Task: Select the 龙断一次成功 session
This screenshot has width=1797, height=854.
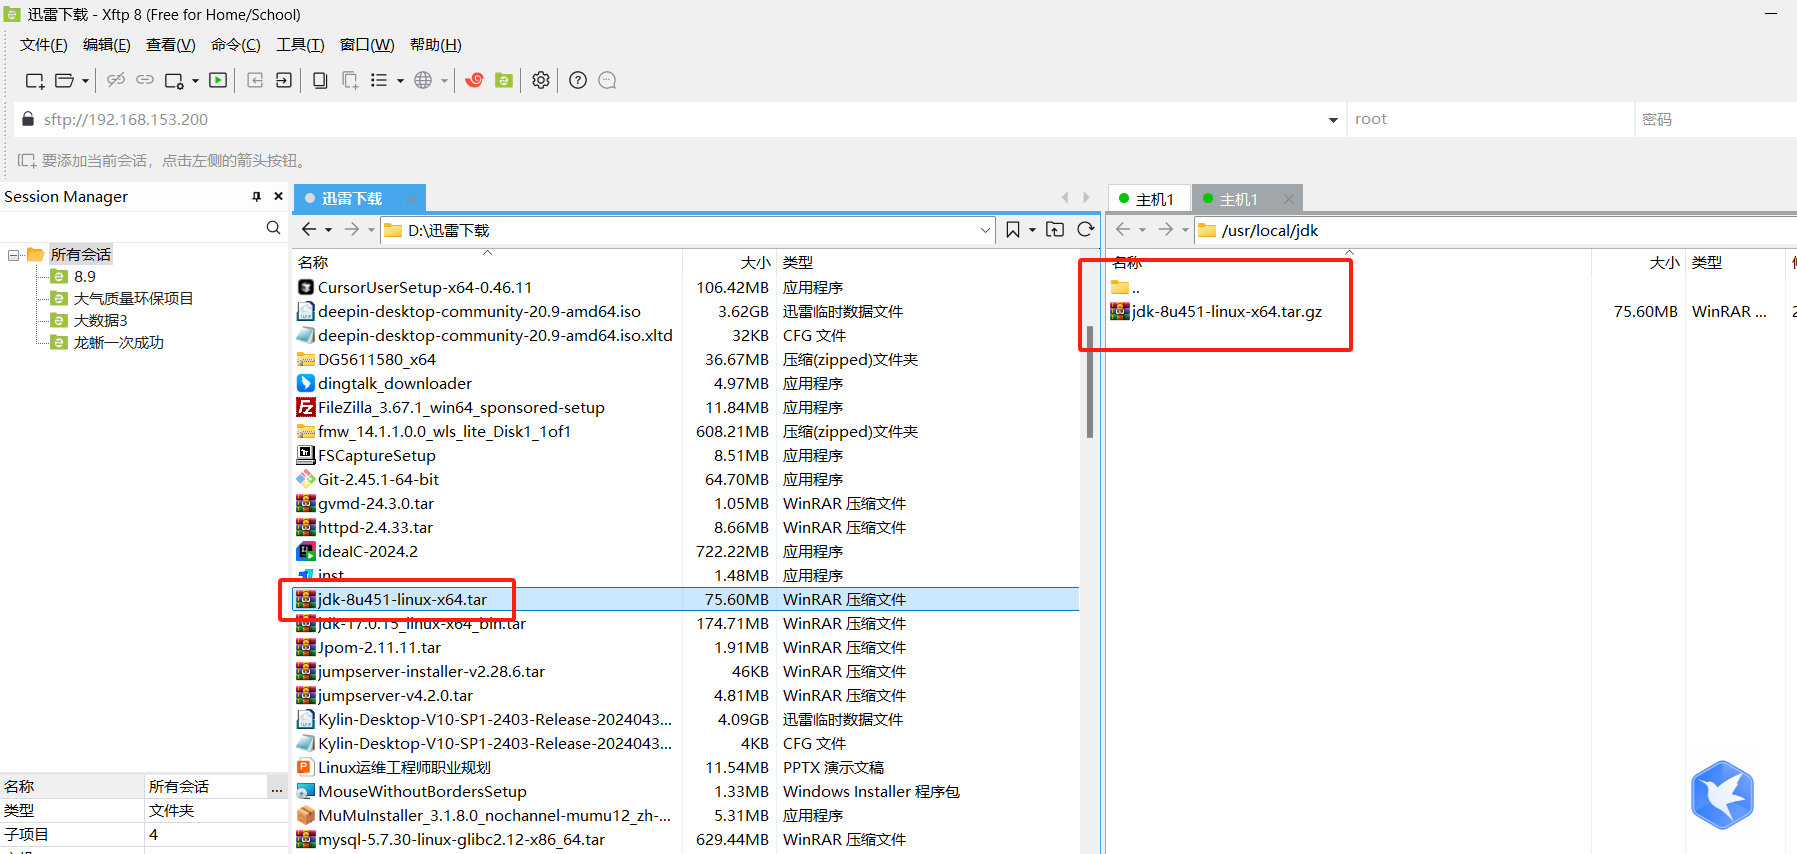Action: [x=118, y=343]
